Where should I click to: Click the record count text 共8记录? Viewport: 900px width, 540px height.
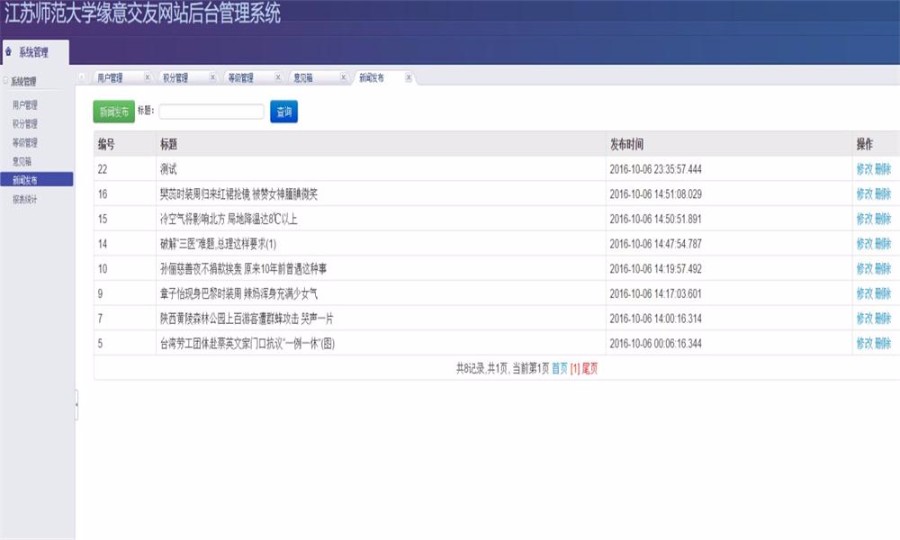point(470,368)
